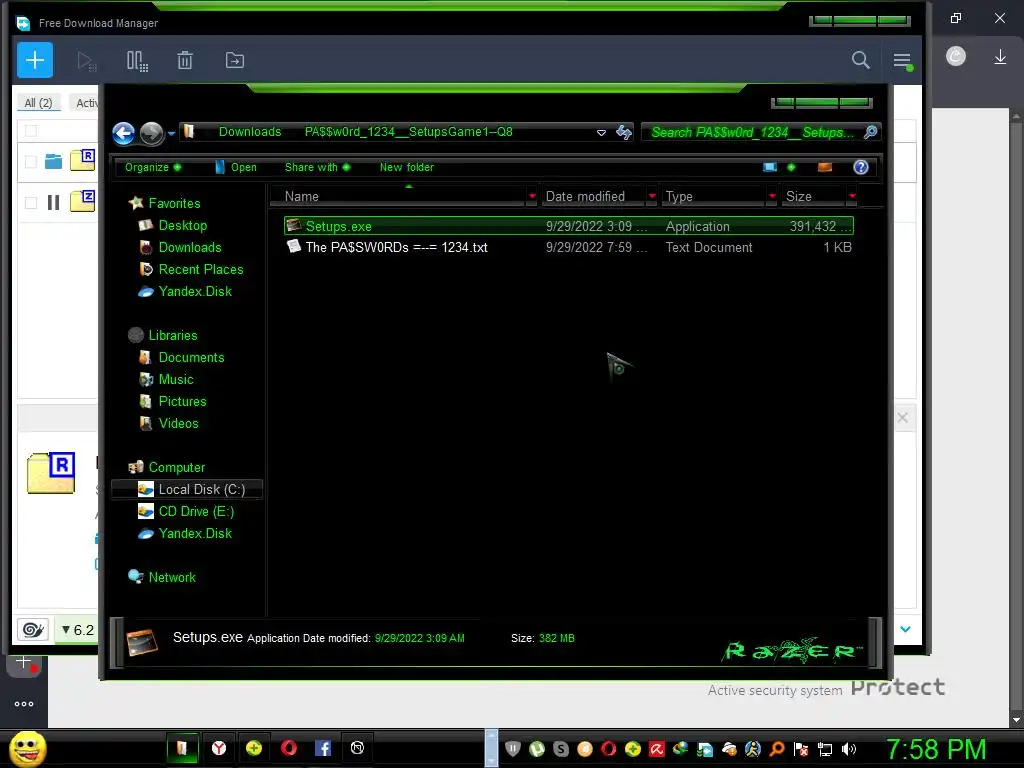The width and height of the screenshot is (1024, 768).
Task: Select the Setups.exe file
Action: point(569,226)
